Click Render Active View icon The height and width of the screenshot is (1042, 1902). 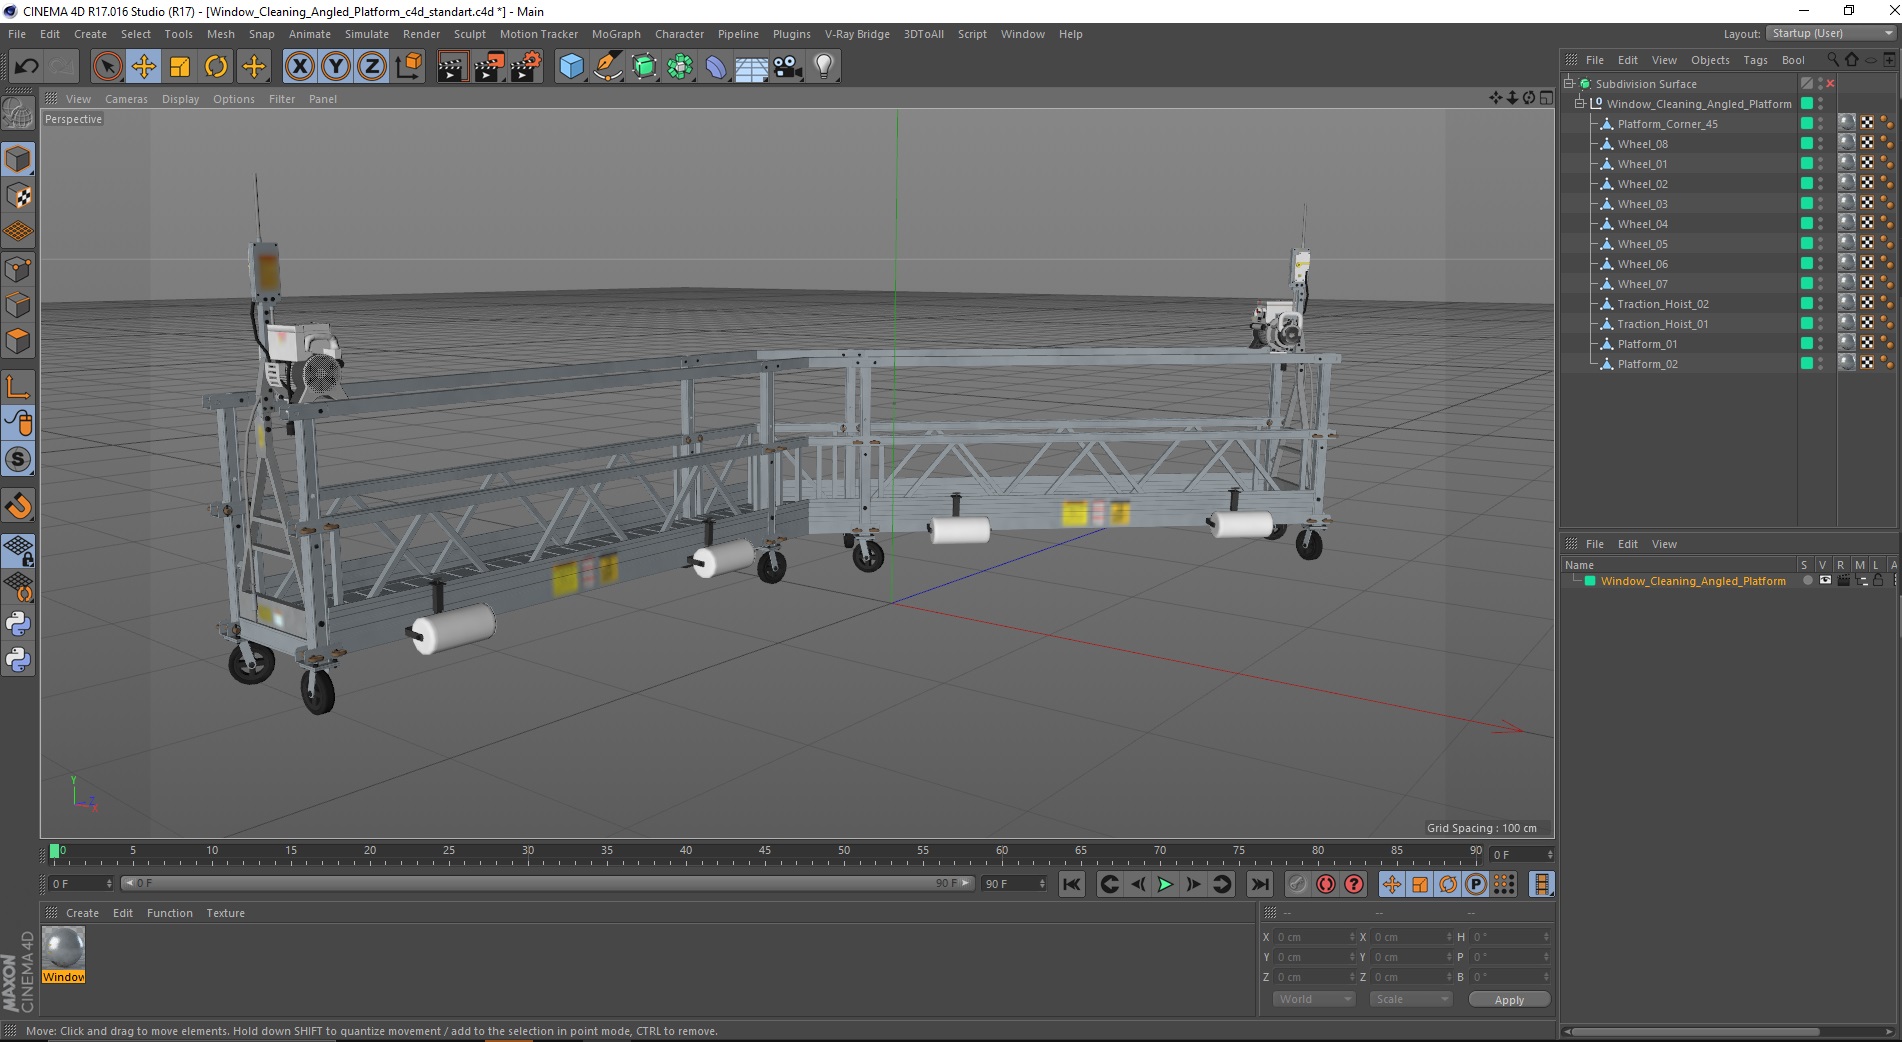point(452,67)
